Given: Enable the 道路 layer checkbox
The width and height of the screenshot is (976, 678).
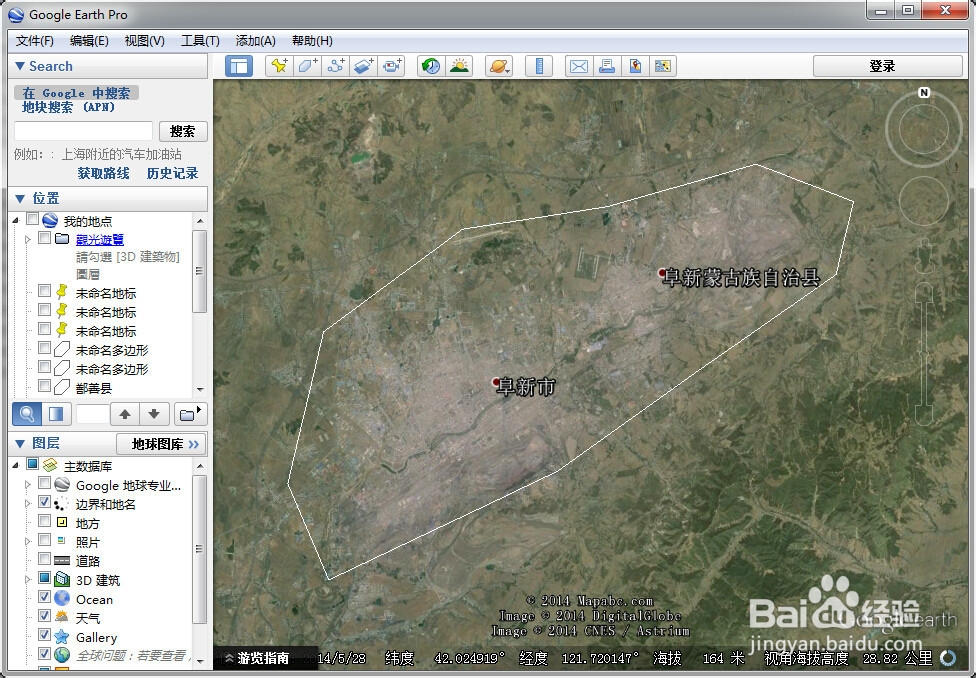Looking at the screenshot, I should click(x=44, y=558).
